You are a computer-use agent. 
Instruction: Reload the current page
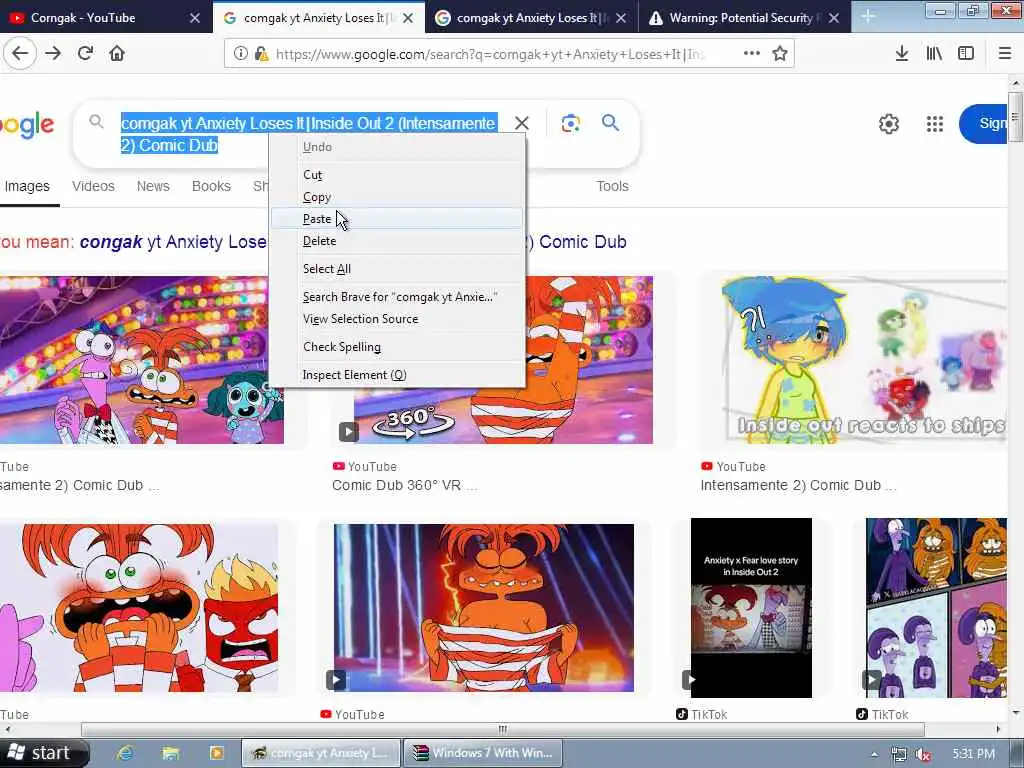[x=86, y=54]
